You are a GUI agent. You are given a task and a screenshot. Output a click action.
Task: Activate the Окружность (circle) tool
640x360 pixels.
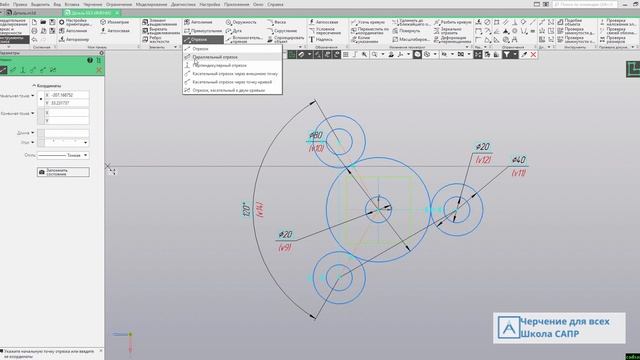coord(241,22)
